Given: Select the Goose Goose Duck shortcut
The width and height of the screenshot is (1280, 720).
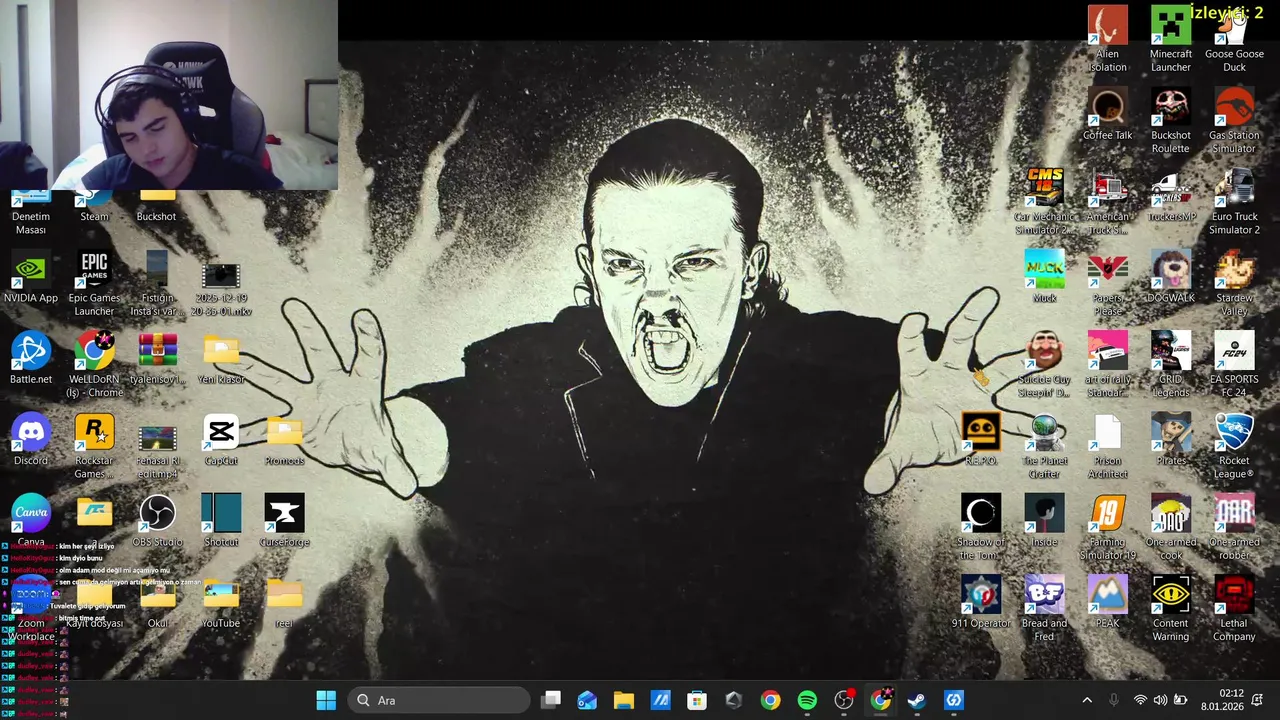Looking at the screenshot, I should coord(1234,38).
